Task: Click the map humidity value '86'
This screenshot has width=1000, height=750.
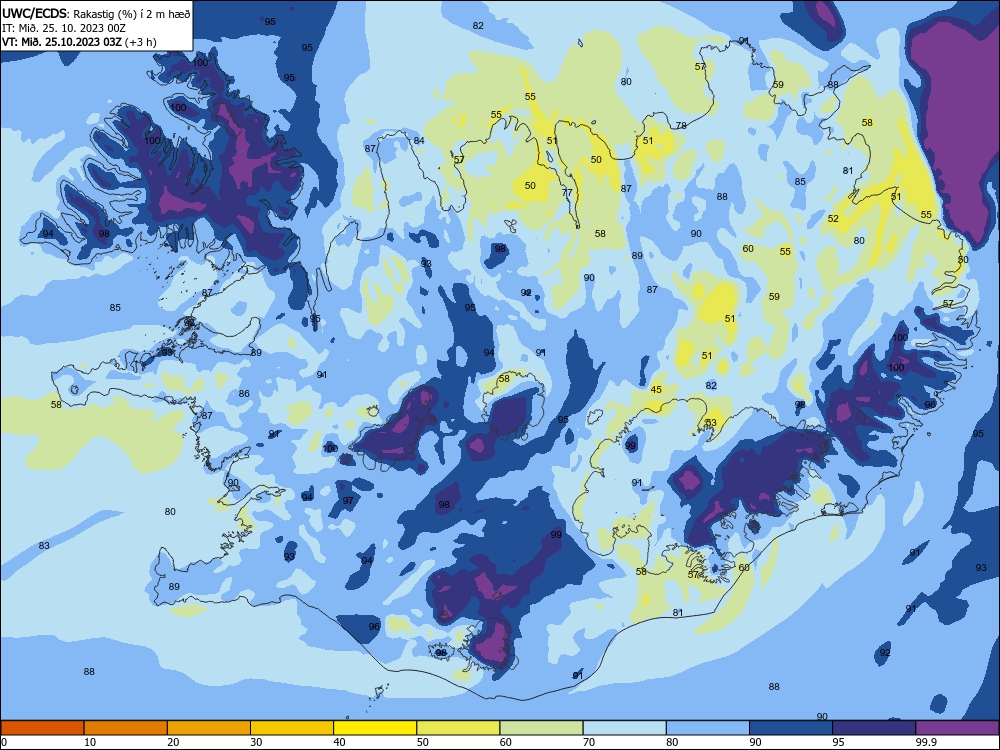Action: pyautogui.click(x=244, y=394)
